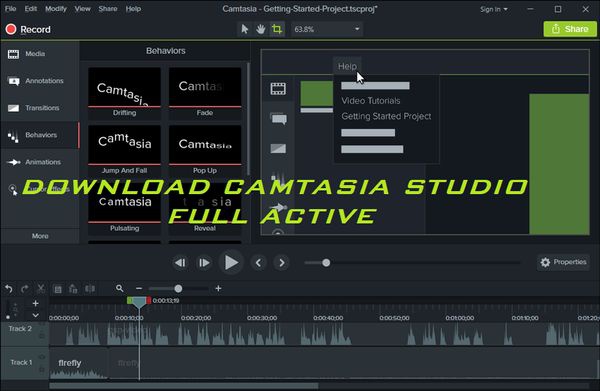Select the Fade behavior thumbnail

tap(205, 93)
